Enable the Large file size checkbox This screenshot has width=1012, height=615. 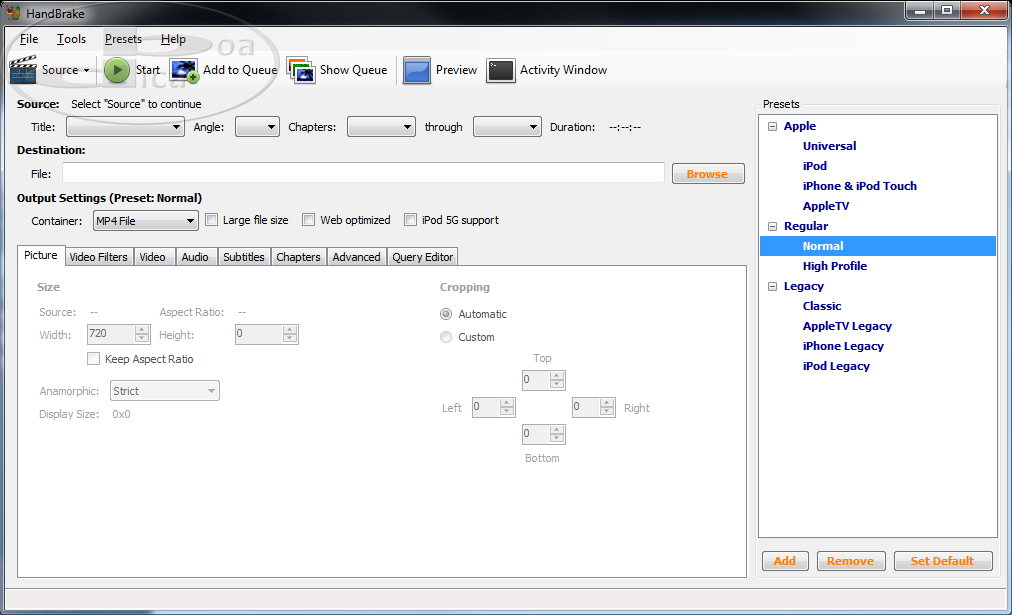(x=211, y=220)
